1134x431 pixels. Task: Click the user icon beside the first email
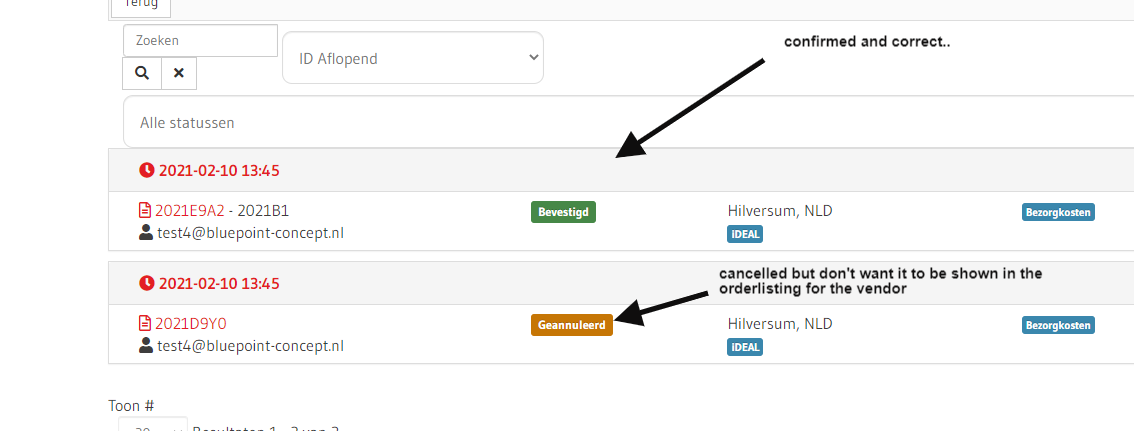click(x=146, y=233)
